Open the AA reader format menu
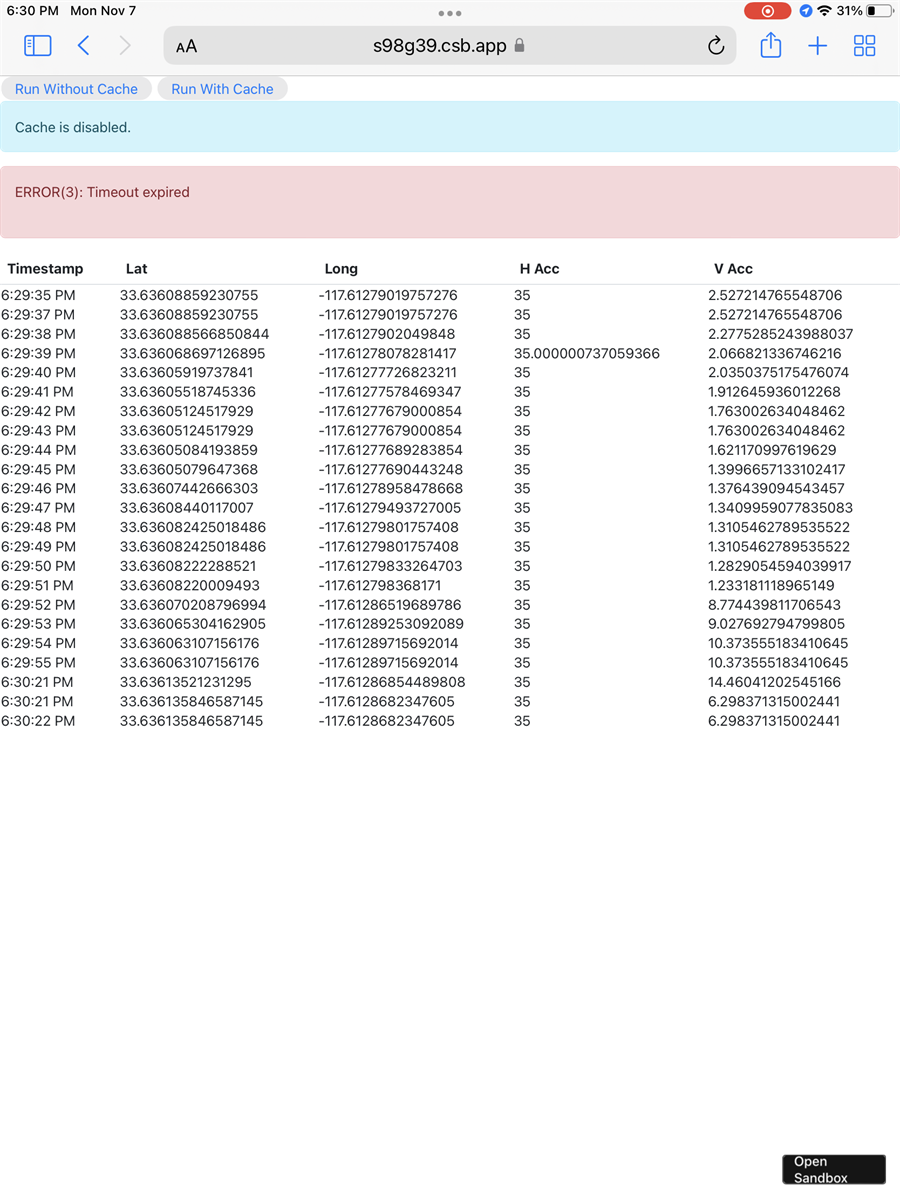900x1200 pixels. (186, 46)
